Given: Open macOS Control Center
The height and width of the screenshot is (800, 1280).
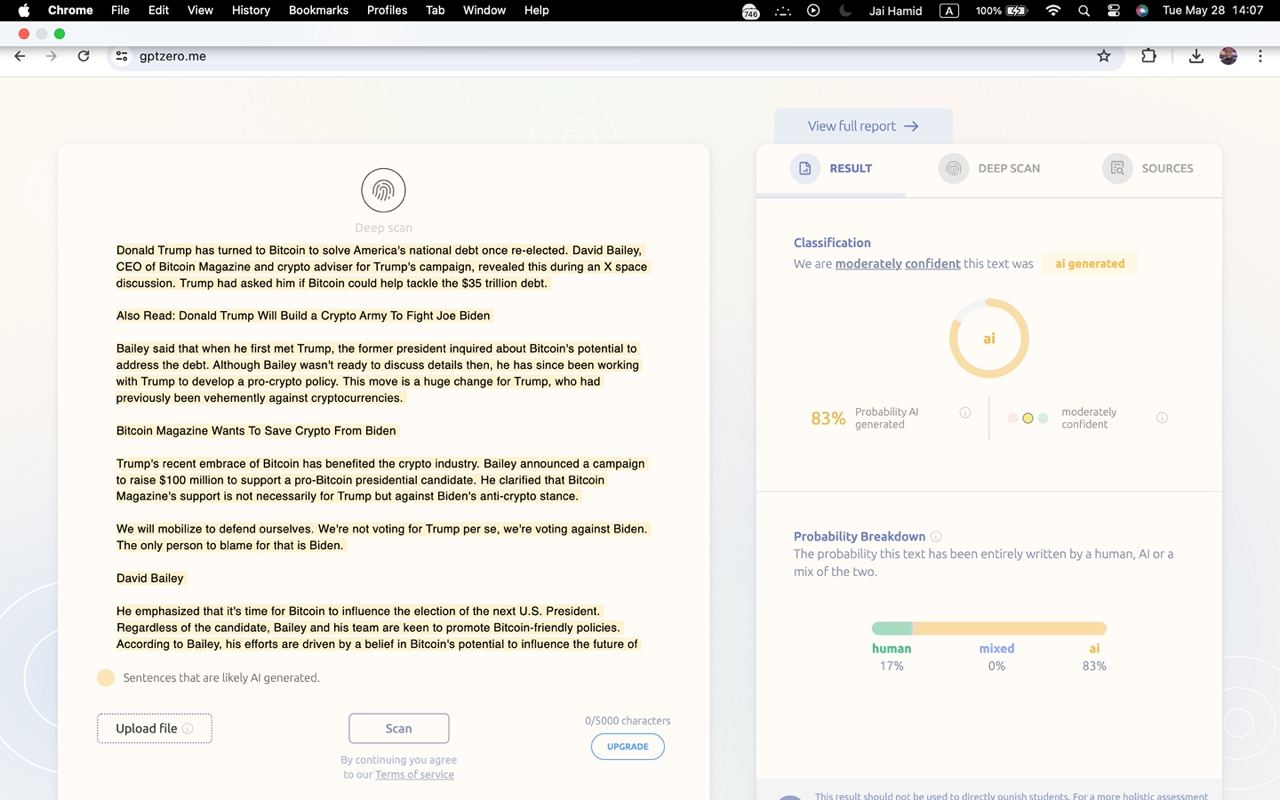Looking at the screenshot, I should pos(1114,10).
